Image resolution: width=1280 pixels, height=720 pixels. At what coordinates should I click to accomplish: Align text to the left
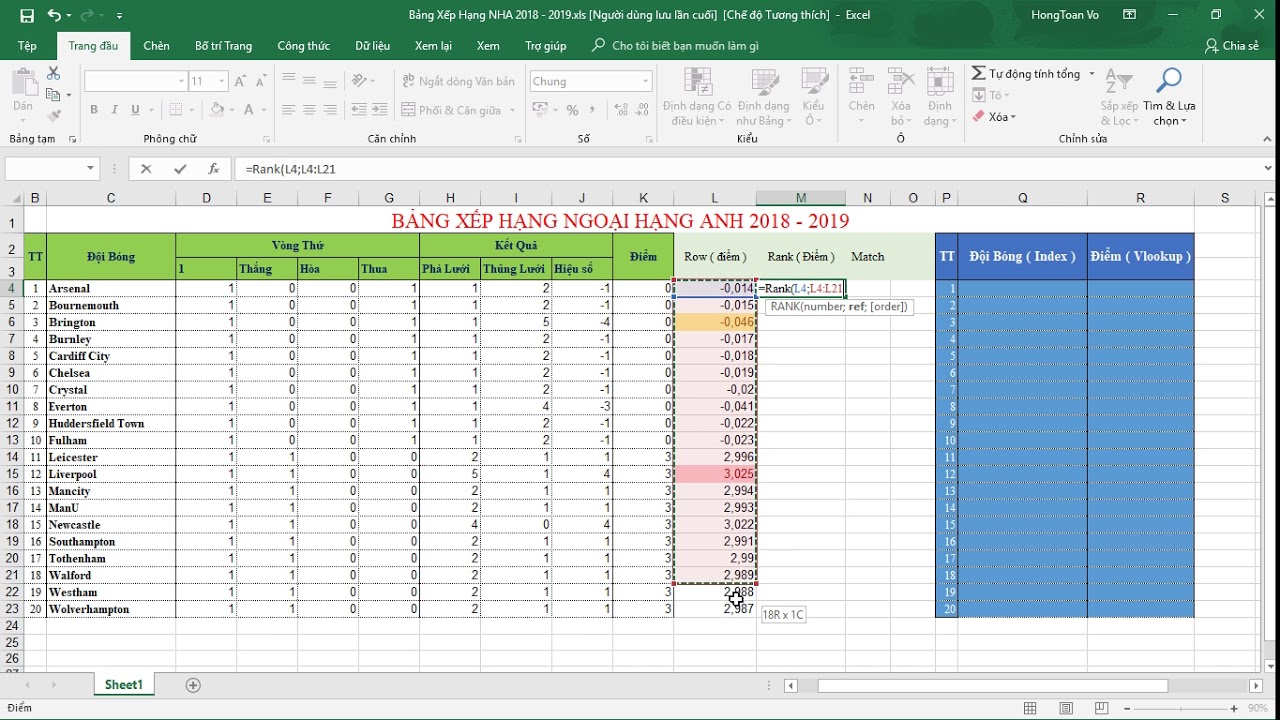coord(289,110)
